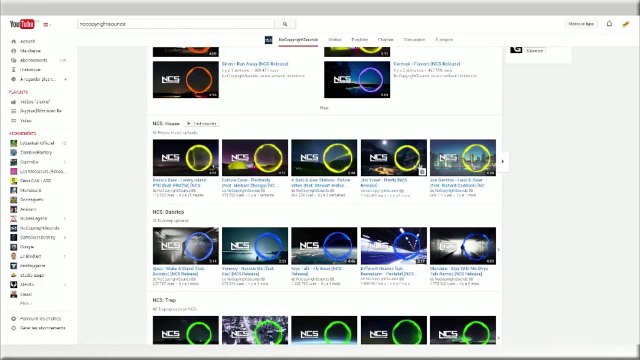Open first NCS: Dubstep video thumbnail
Image resolution: width=640 pixels, height=360 pixels.
click(186, 246)
